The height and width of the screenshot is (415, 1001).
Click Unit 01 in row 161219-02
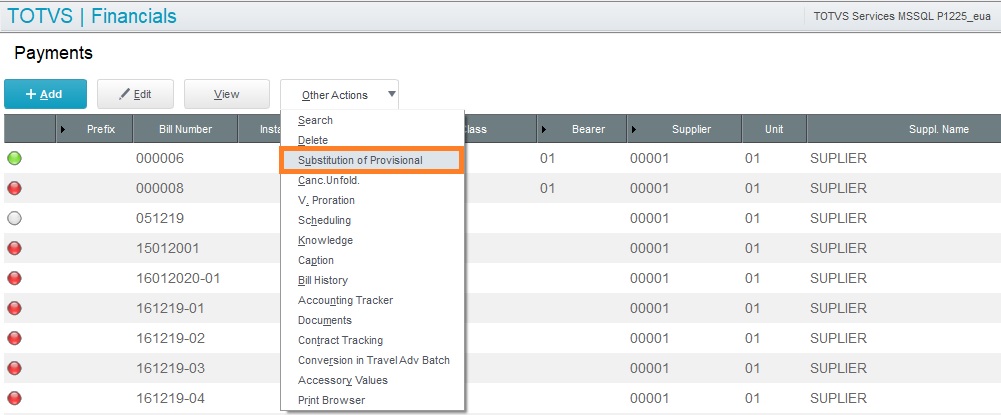coord(753,338)
